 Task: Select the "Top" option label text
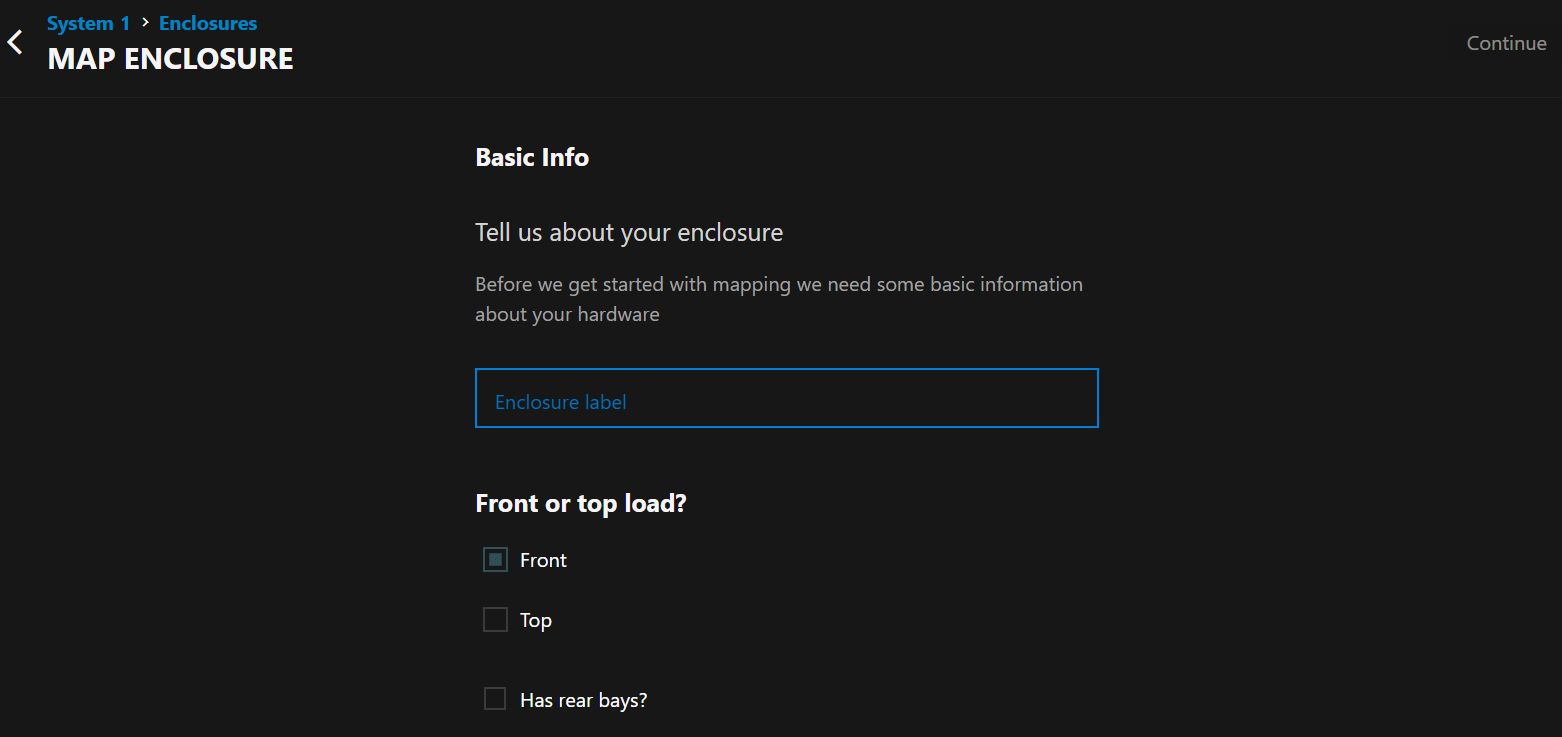click(x=536, y=621)
